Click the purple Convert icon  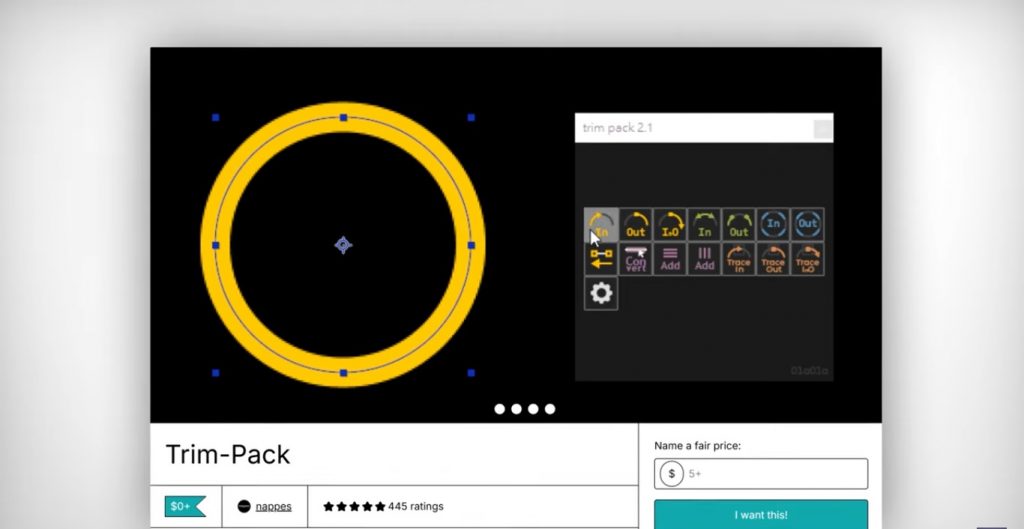click(x=635, y=259)
